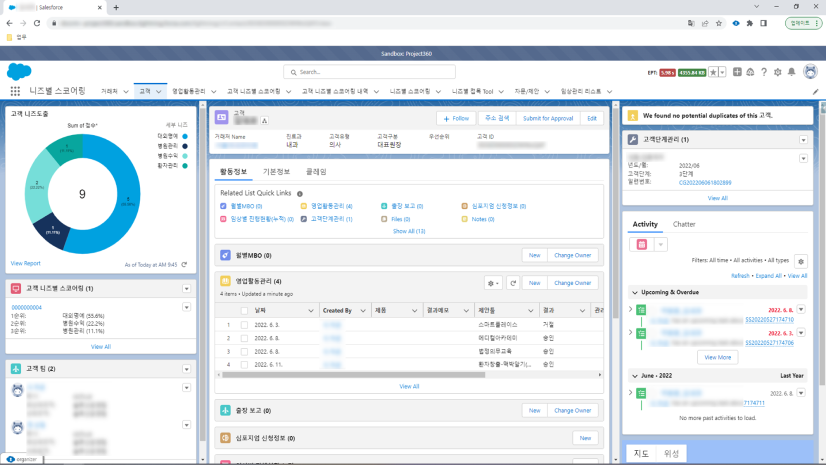Open Setup gear in header
Viewport: 826px width, 465px height.
coord(778,72)
